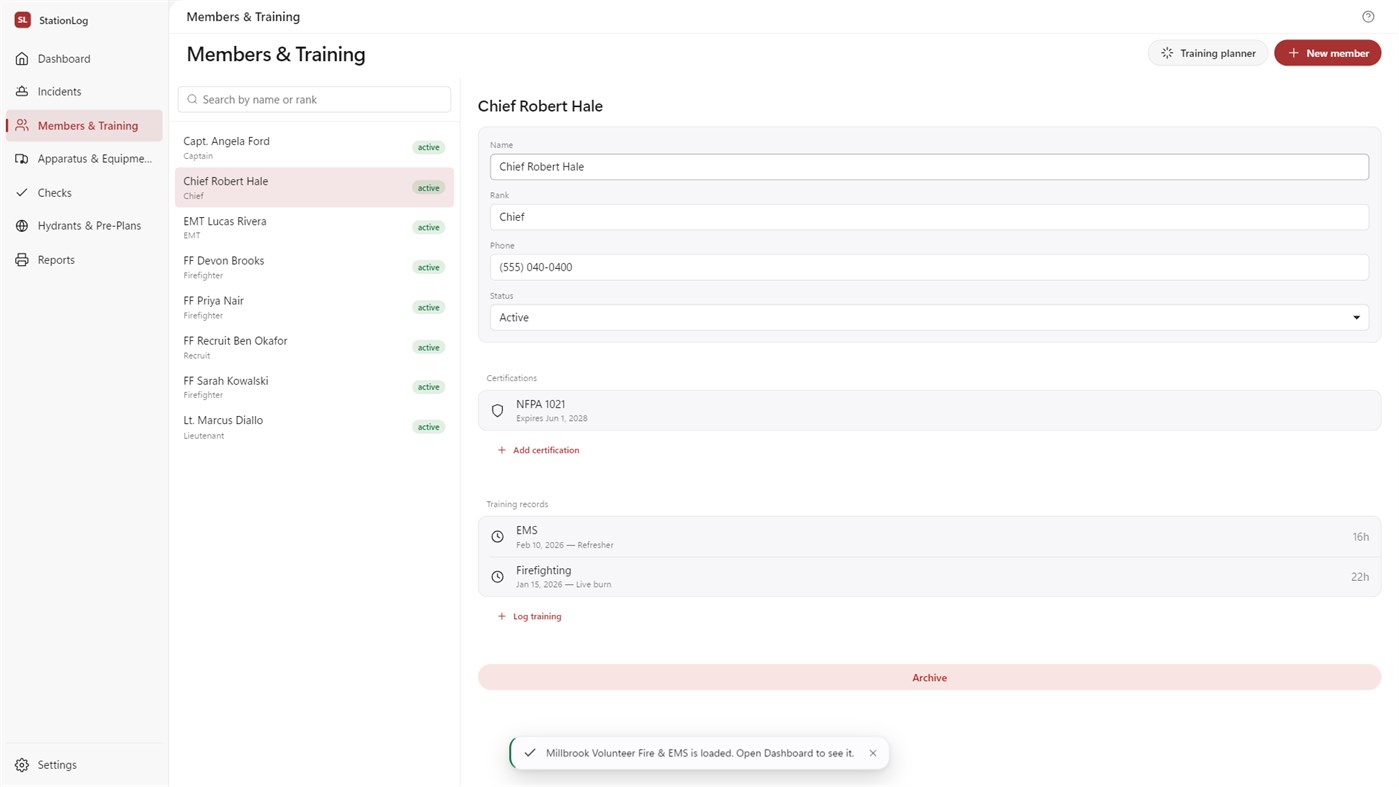Image resolution: width=1399 pixels, height=787 pixels.
Task: Open Hydrants & Pre-Plans
Action: pos(84,226)
